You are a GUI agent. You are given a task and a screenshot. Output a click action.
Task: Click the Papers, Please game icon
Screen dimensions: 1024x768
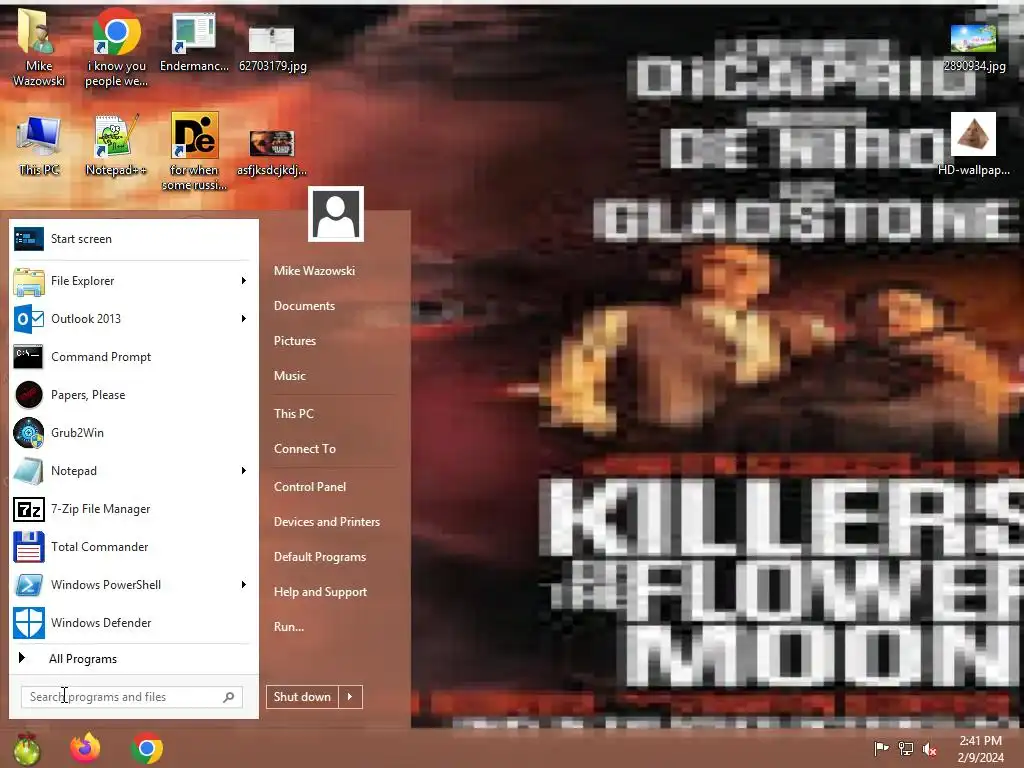pos(29,394)
